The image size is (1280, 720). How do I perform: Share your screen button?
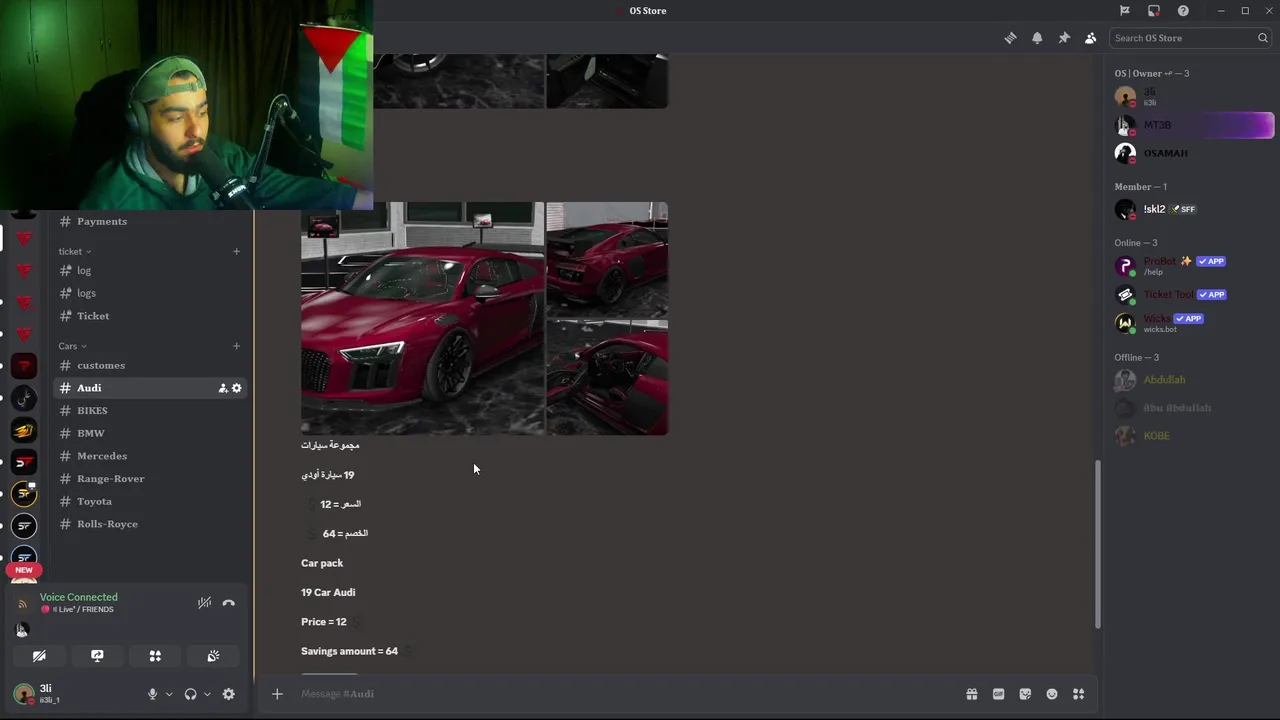(x=97, y=656)
